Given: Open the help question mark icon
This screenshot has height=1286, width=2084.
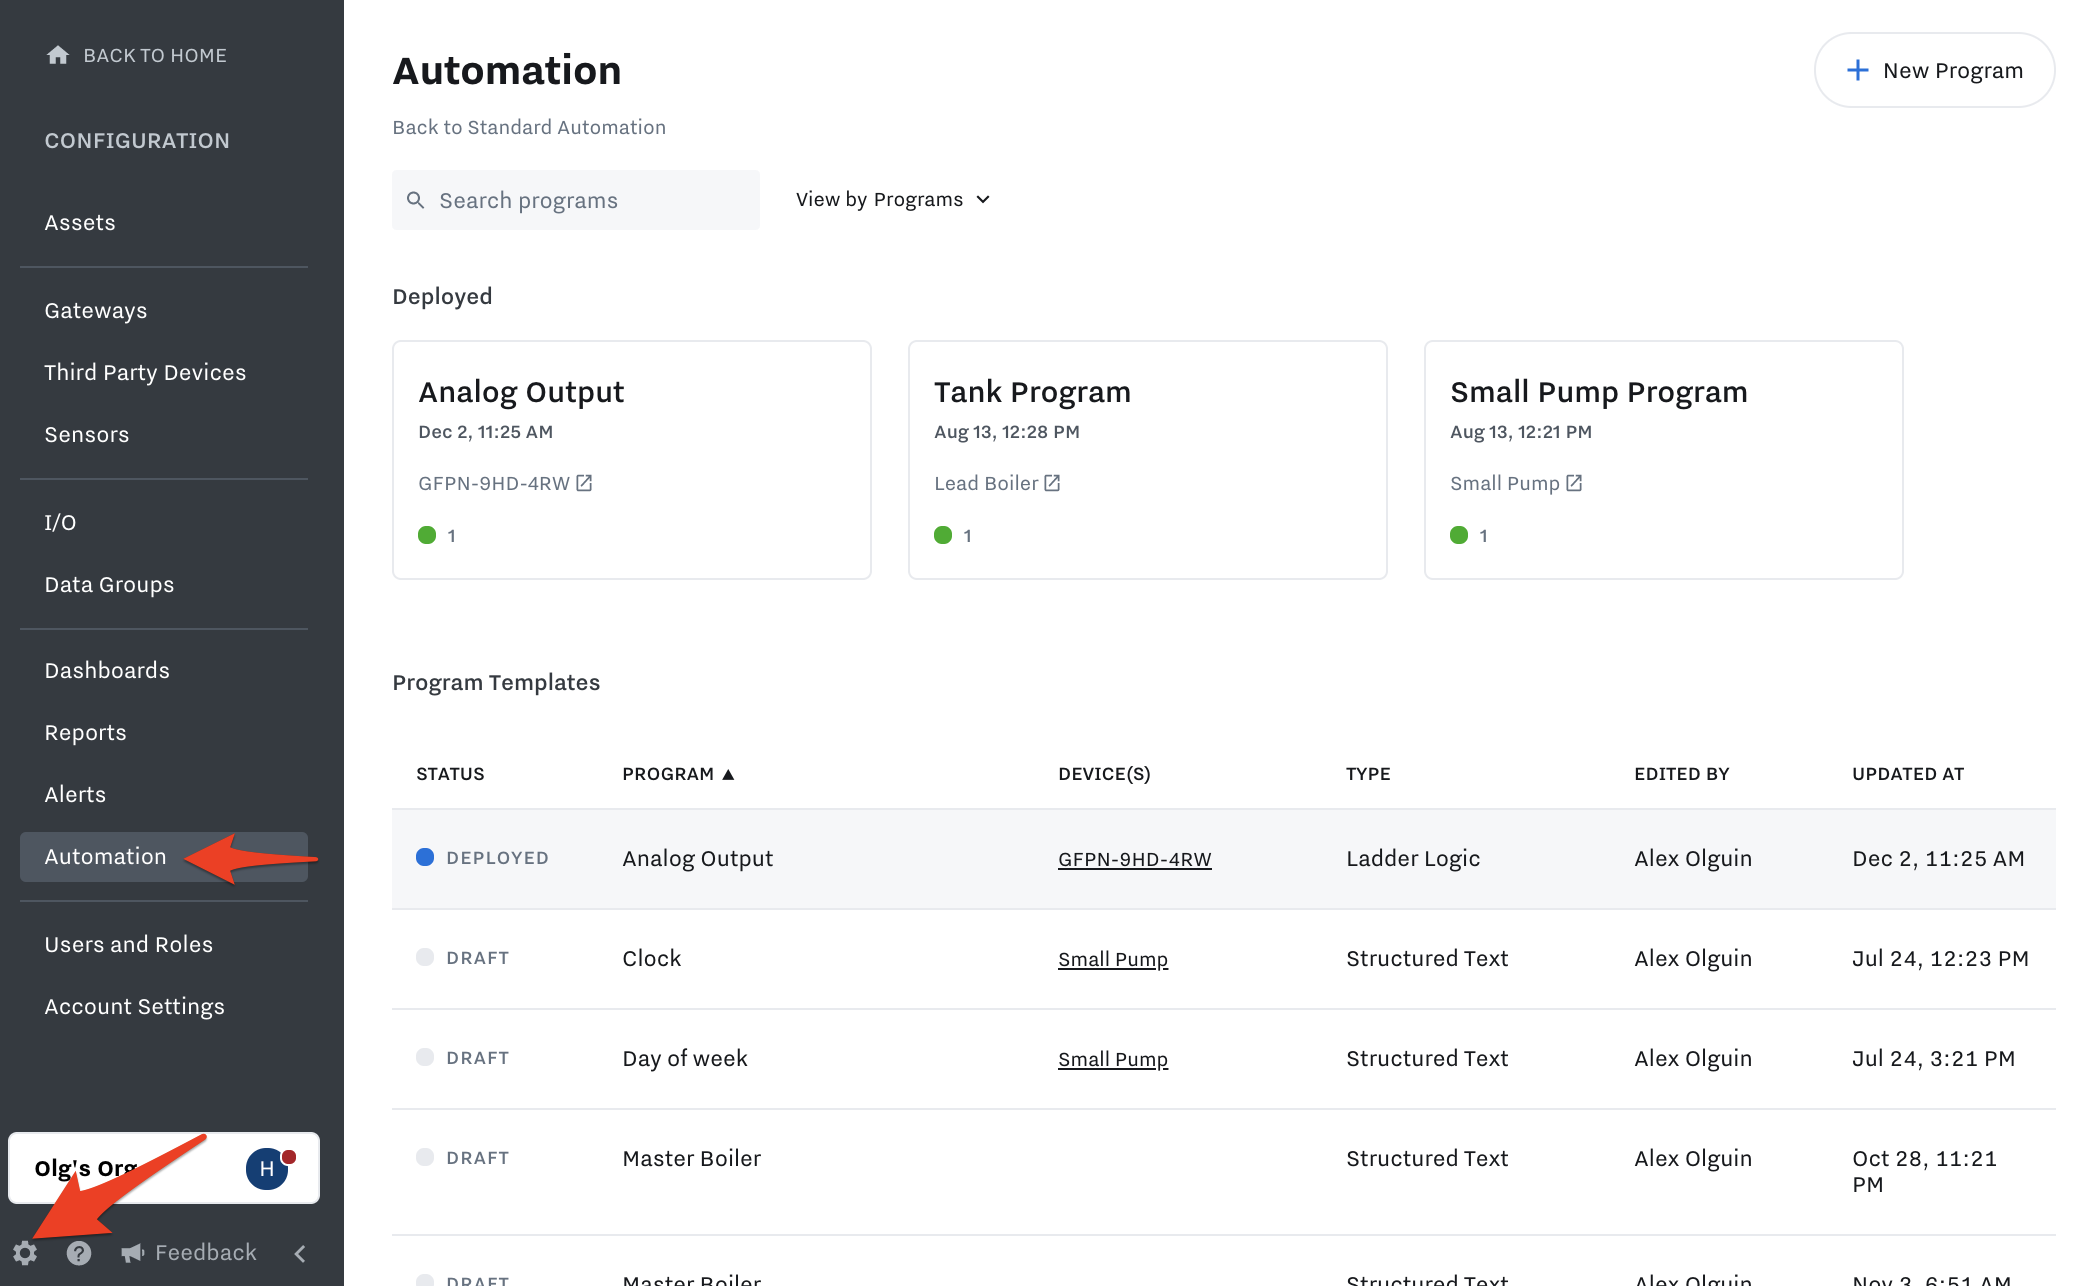Looking at the screenshot, I should point(79,1253).
